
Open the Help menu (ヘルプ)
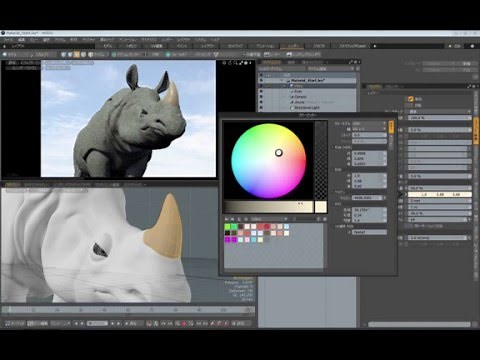point(216,40)
